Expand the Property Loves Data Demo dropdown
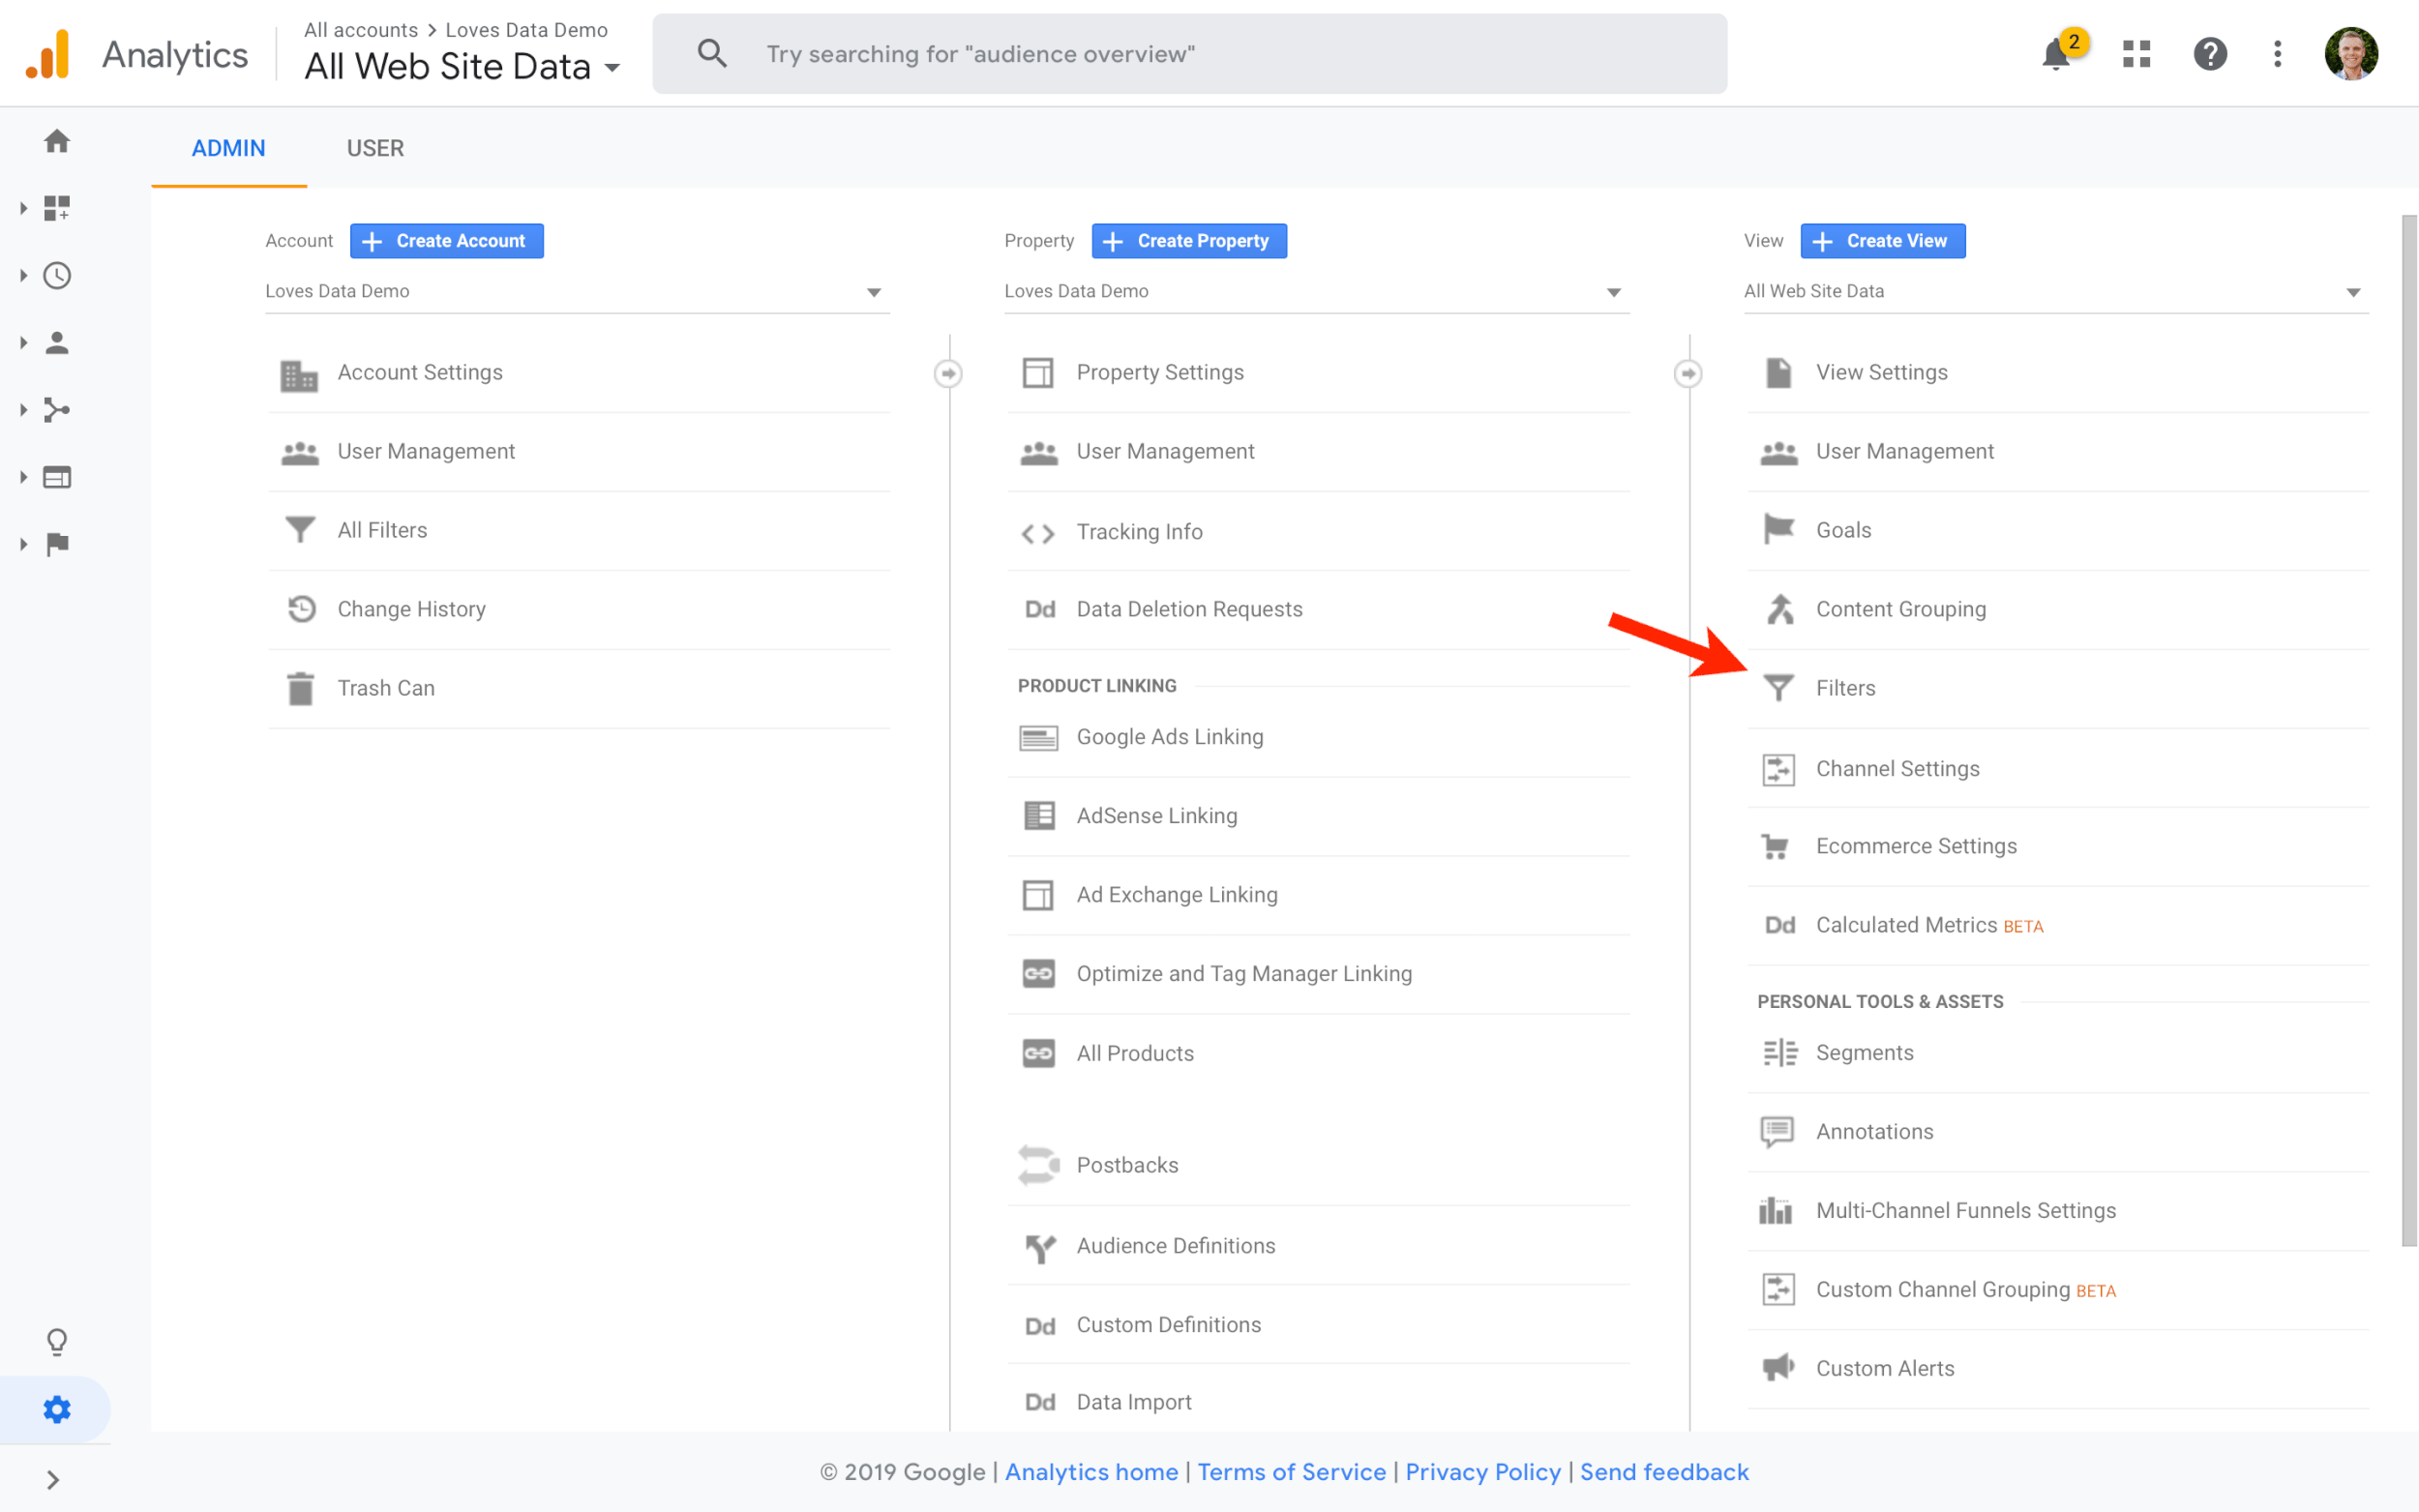The height and width of the screenshot is (1512, 2419). coord(1316,292)
